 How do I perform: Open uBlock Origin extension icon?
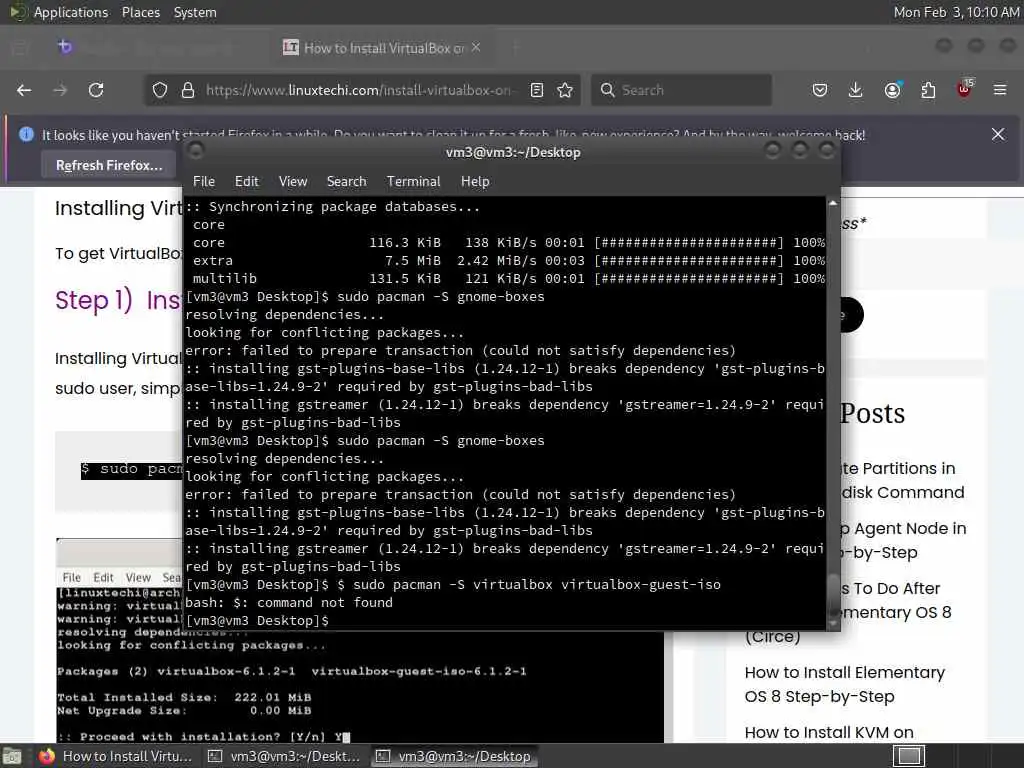coord(965,89)
